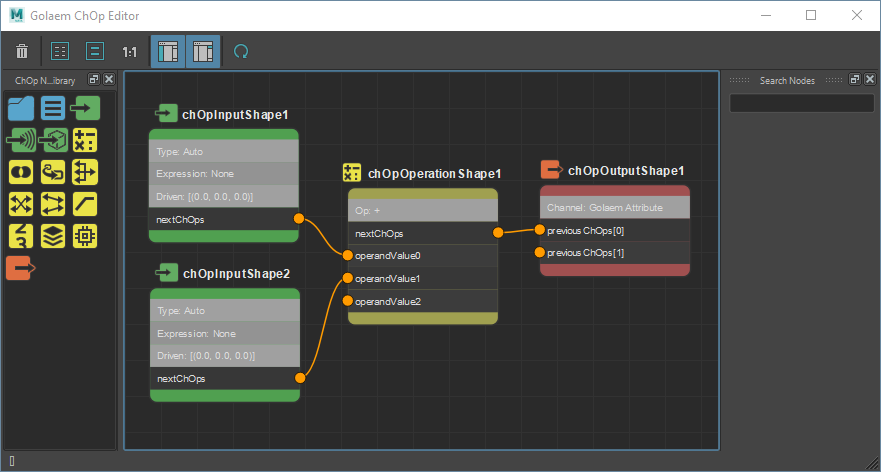Toggle the left library panel visibility button
881x472 pixels.
point(168,52)
